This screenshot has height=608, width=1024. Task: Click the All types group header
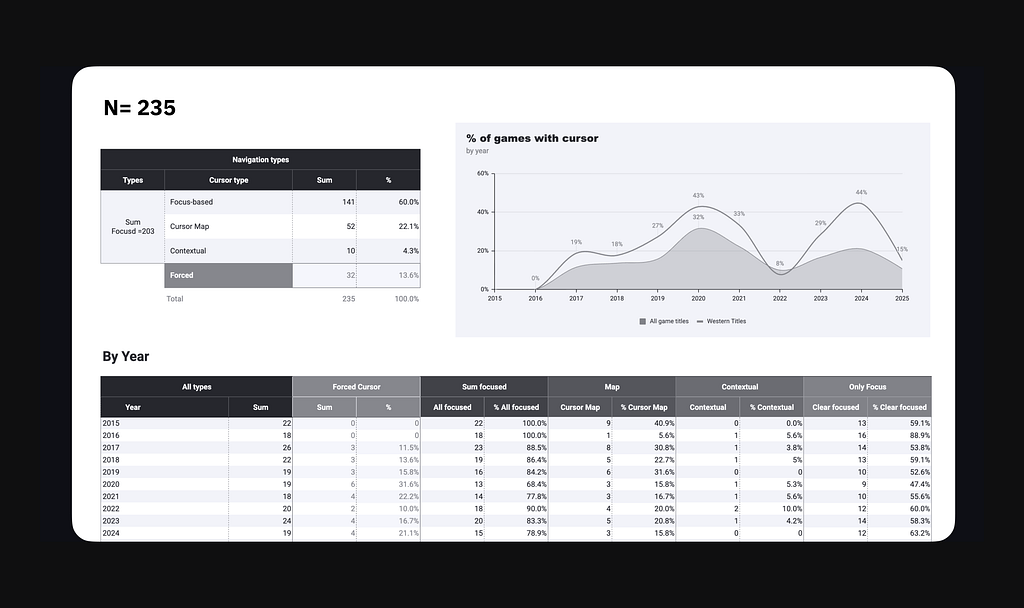(x=197, y=387)
